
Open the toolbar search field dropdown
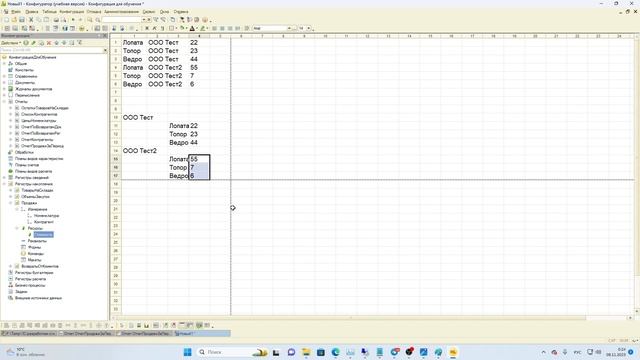144,20
